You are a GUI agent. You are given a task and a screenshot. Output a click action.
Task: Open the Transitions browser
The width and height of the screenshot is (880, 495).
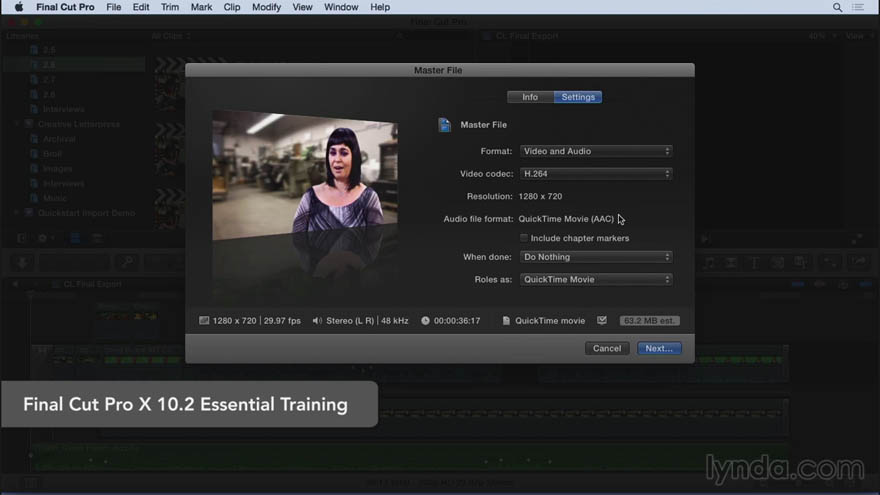pyautogui.click(x=731, y=262)
